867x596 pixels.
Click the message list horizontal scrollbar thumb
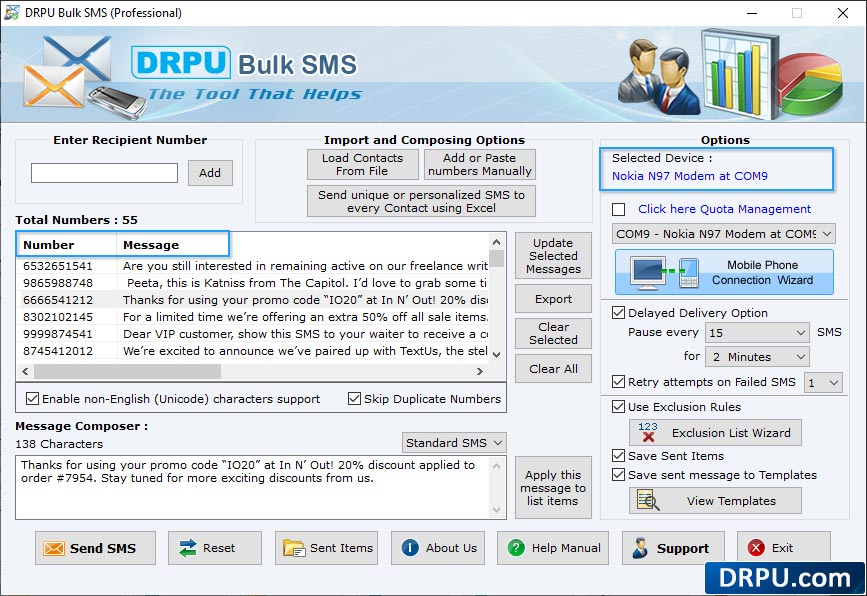(x=128, y=372)
